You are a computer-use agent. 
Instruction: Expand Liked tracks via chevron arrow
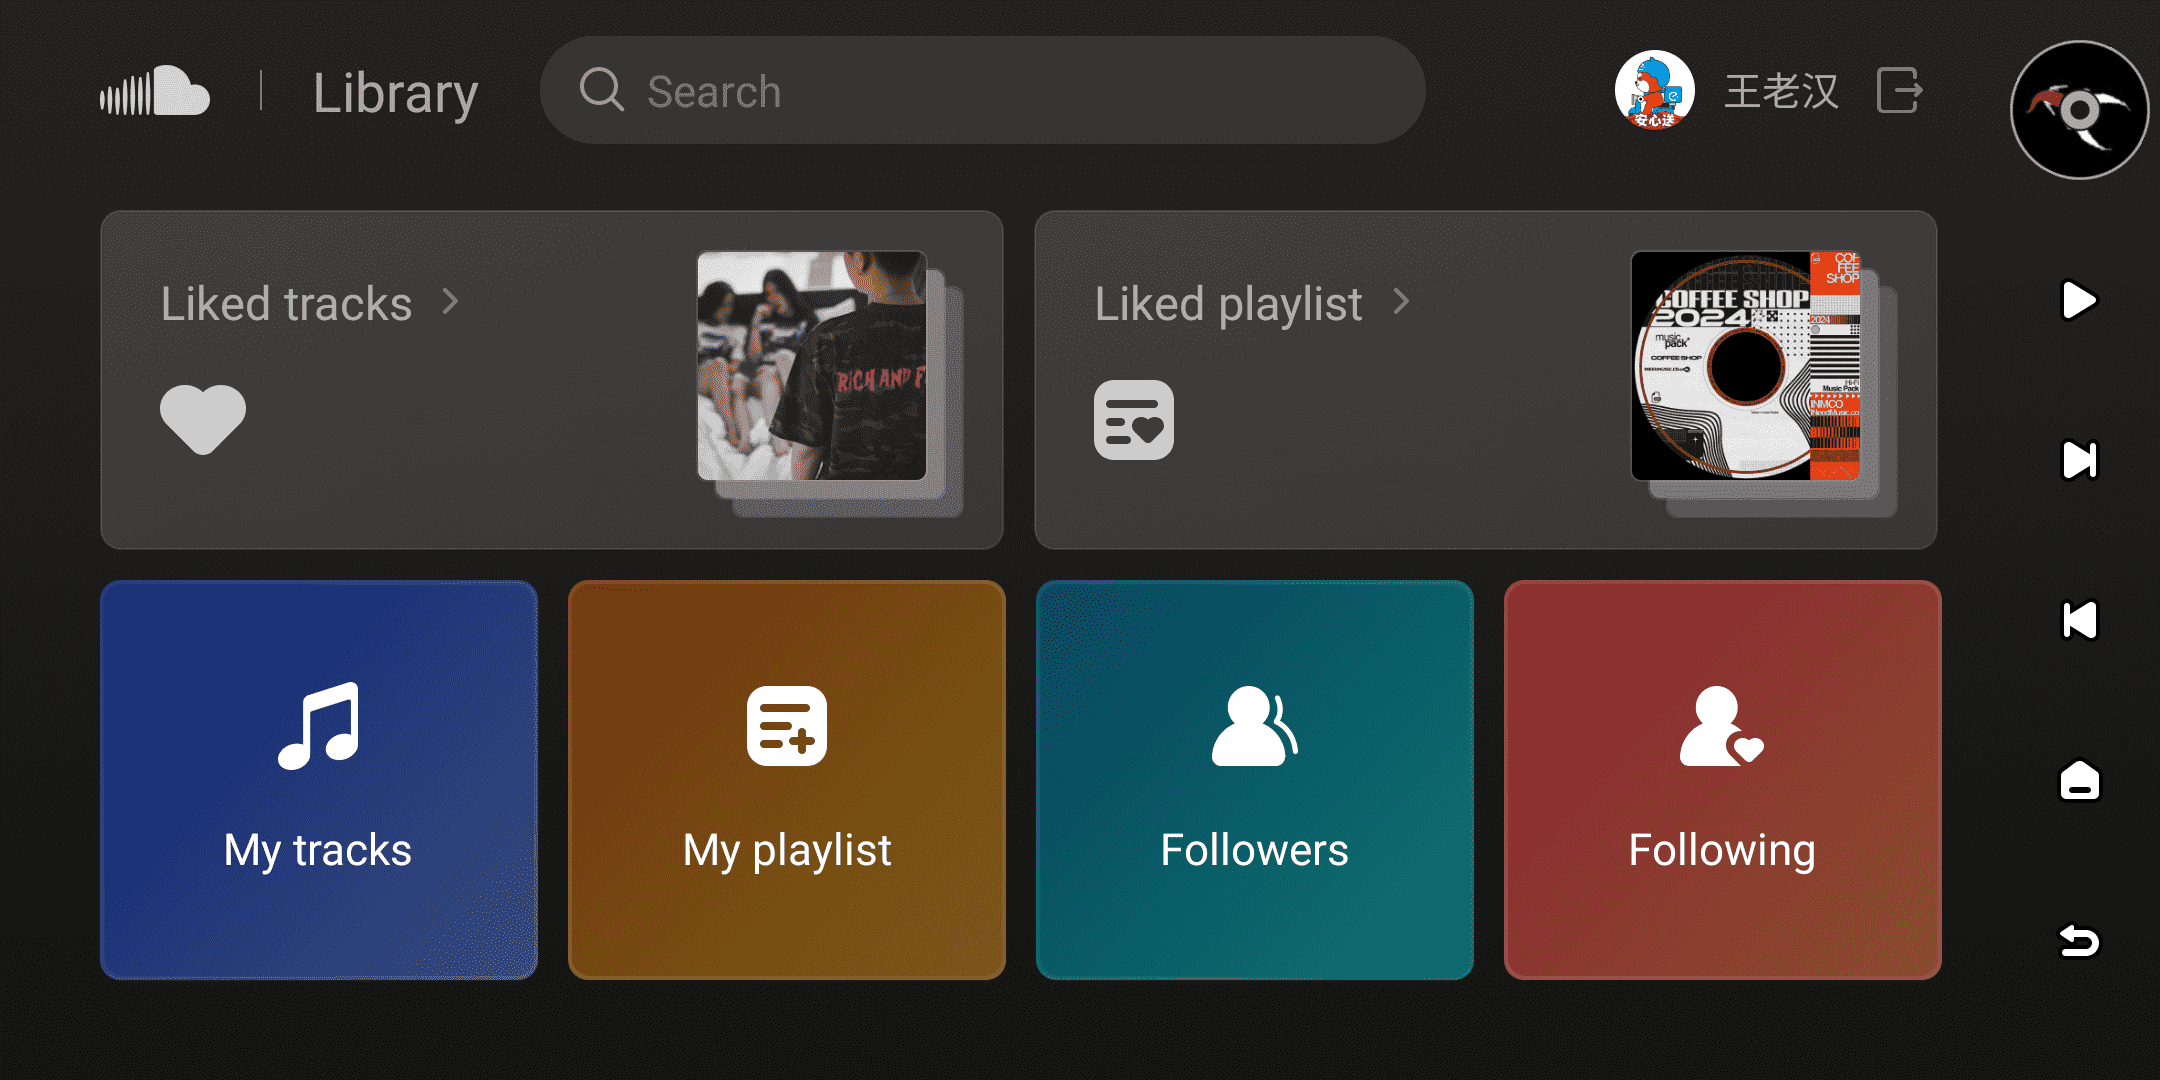(451, 301)
